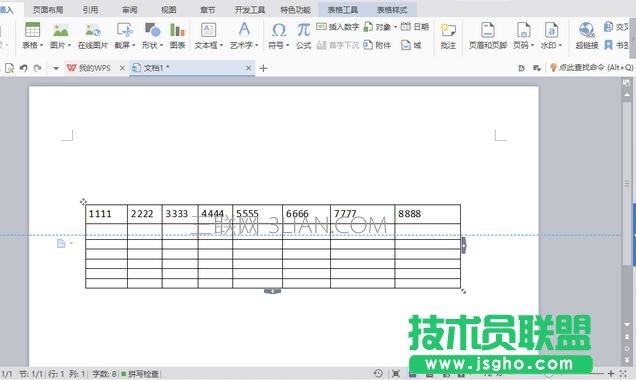636x380 pixels.
Task: Click the paragraph layout icon left of table
Action: click(x=61, y=243)
